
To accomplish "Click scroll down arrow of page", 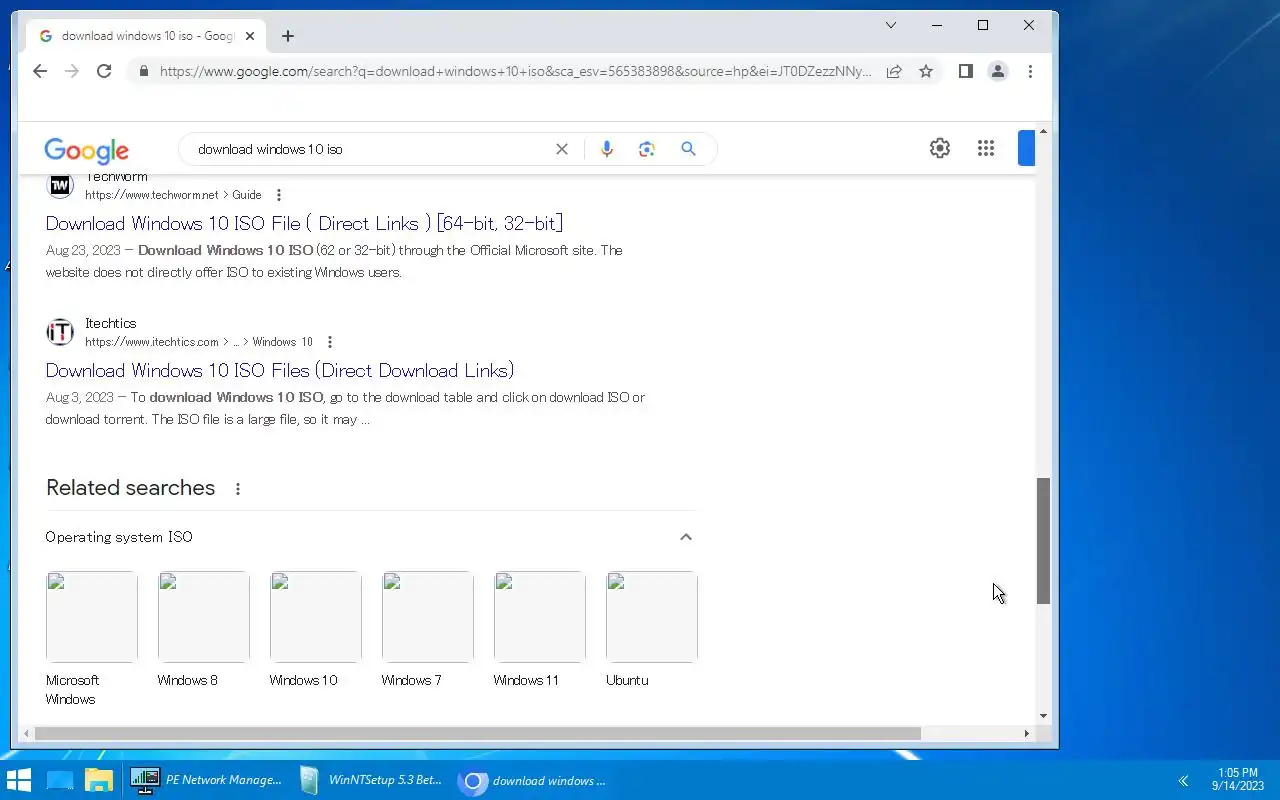I will tap(1043, 716).
